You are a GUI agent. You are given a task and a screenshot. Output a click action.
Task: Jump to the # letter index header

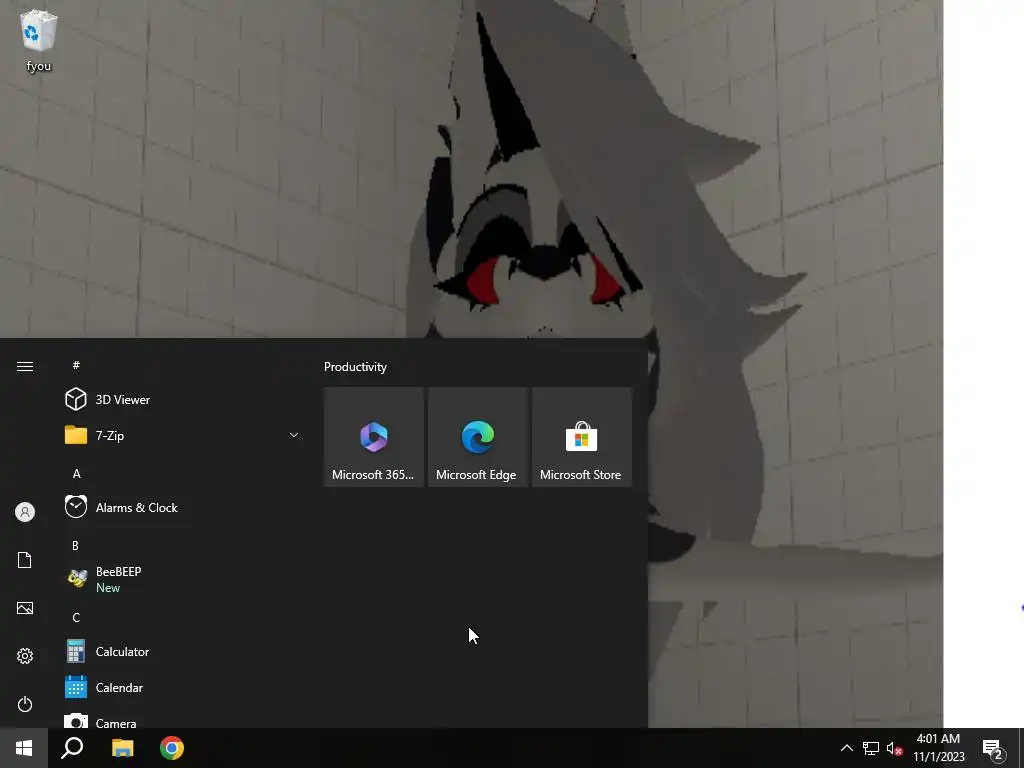[x=76, y=365]
